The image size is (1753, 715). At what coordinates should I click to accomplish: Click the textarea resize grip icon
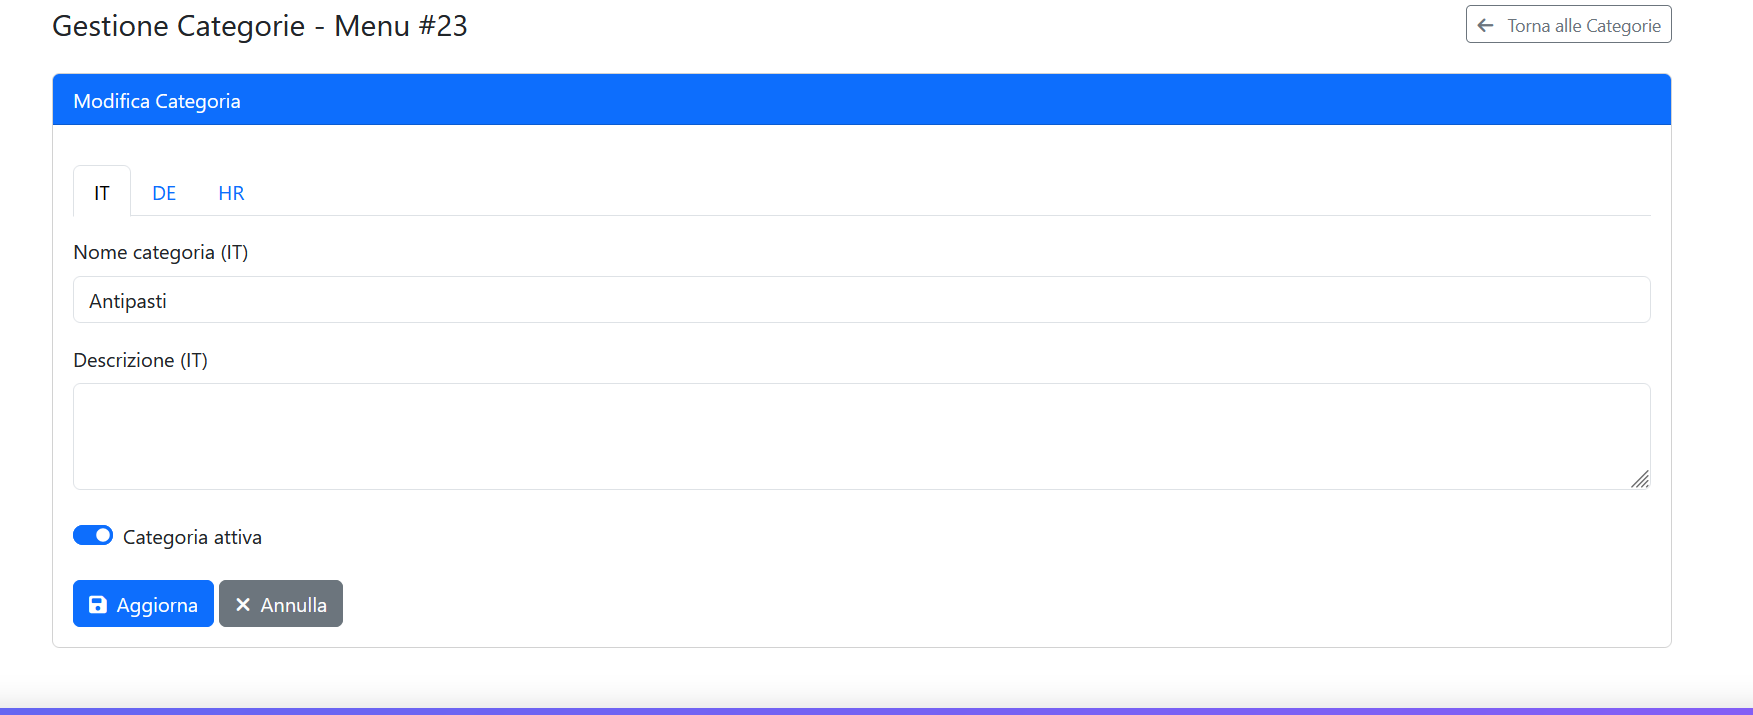[1640, 480]
